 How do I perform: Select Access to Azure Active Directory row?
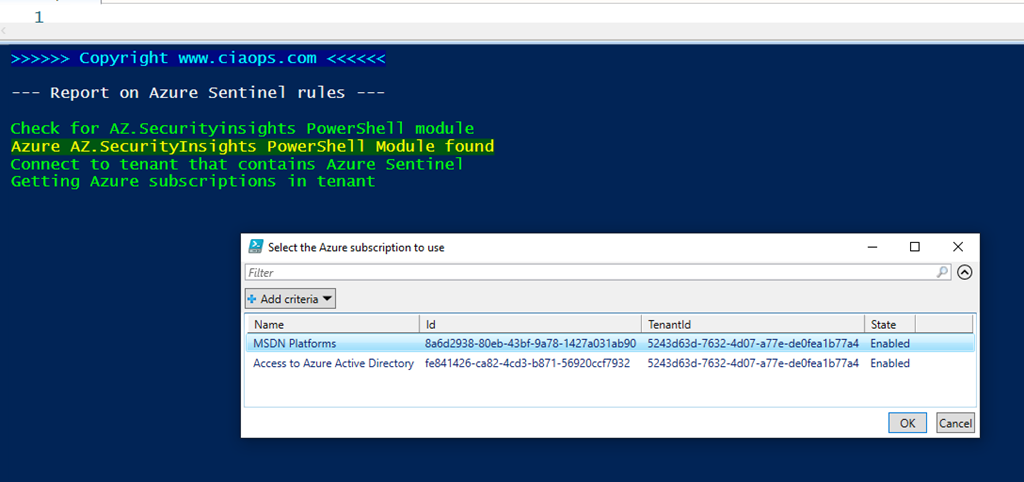click(x=333, y=364)
